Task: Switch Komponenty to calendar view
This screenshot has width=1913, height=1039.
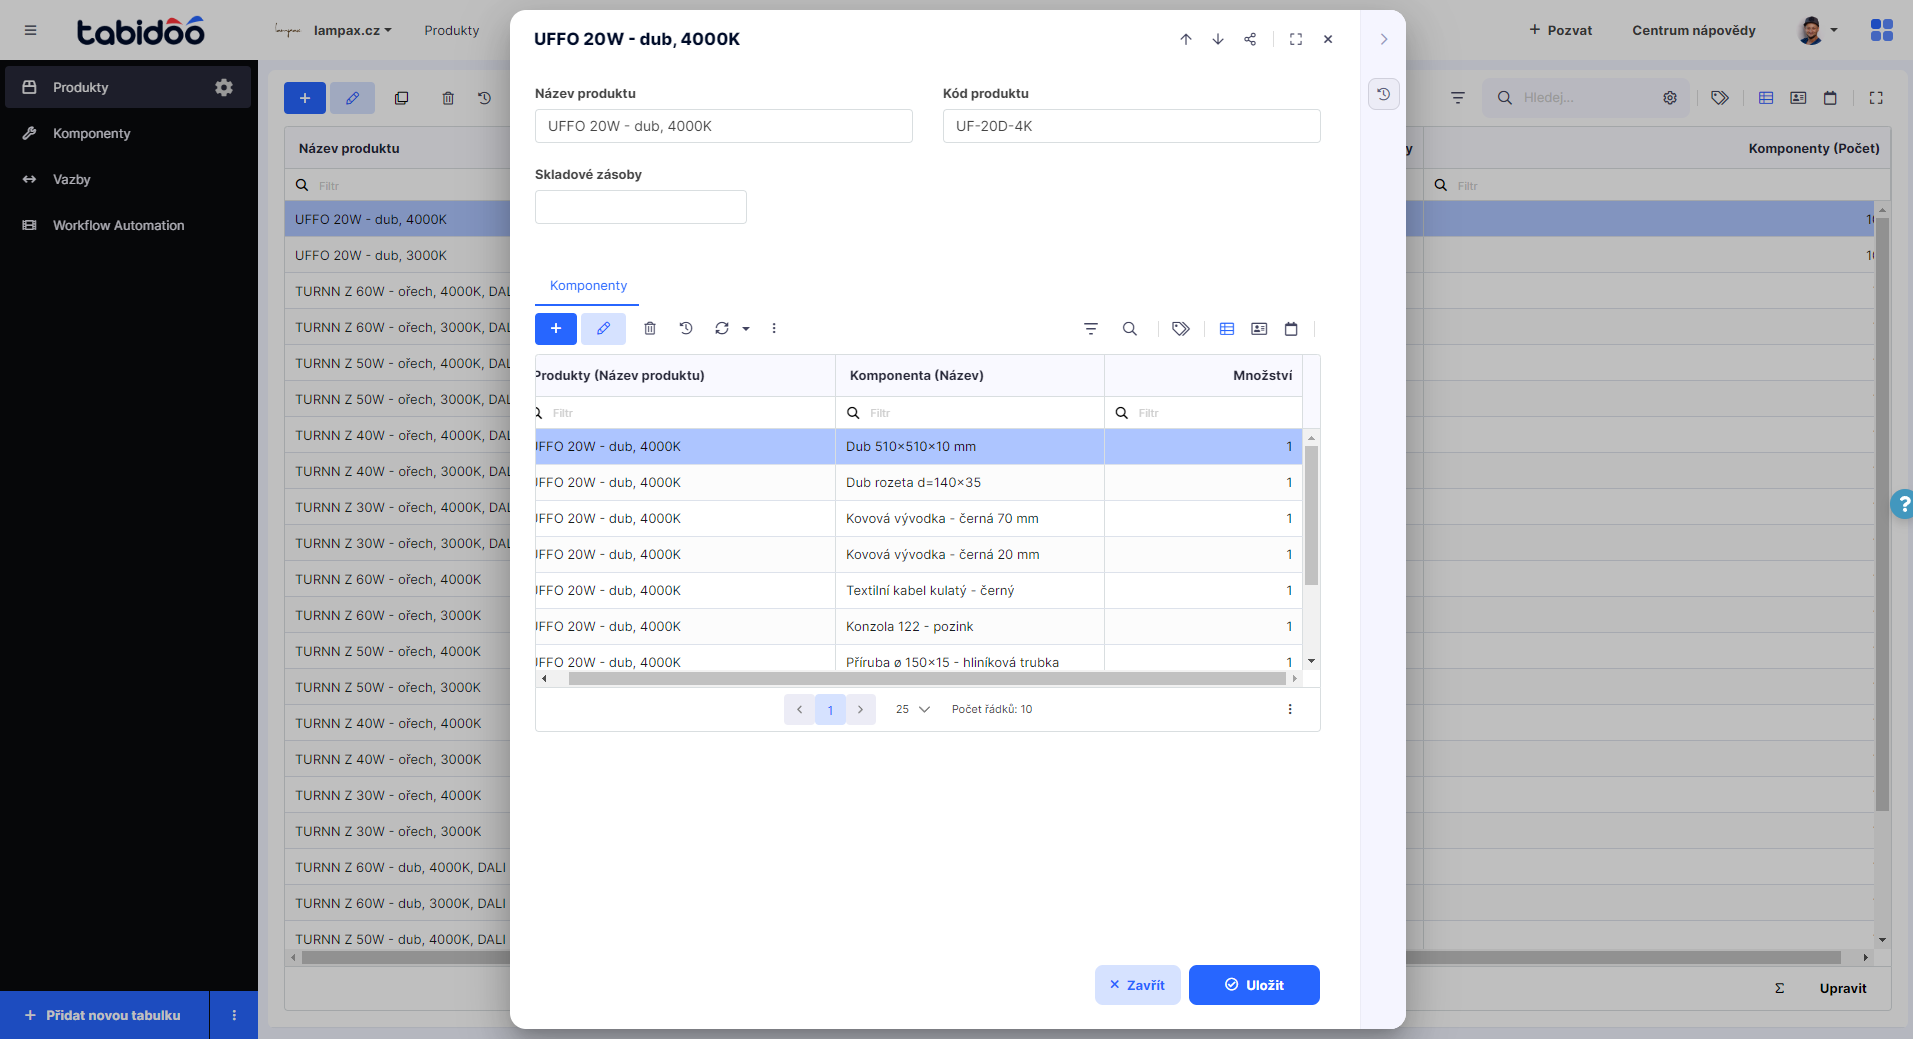Action: 1291,329
